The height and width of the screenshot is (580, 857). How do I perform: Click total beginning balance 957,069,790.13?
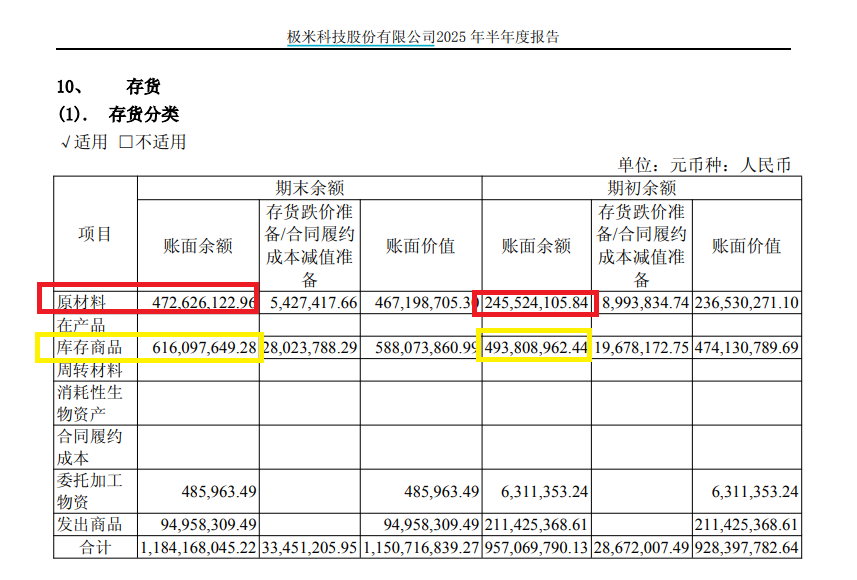point(536,548)
